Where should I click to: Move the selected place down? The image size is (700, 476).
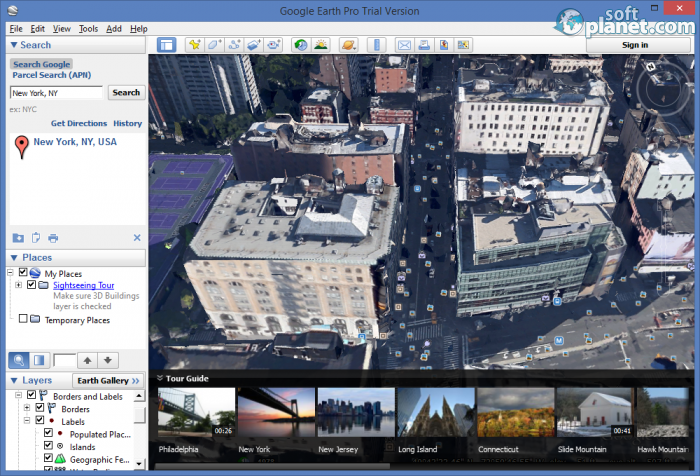[108, 360]
